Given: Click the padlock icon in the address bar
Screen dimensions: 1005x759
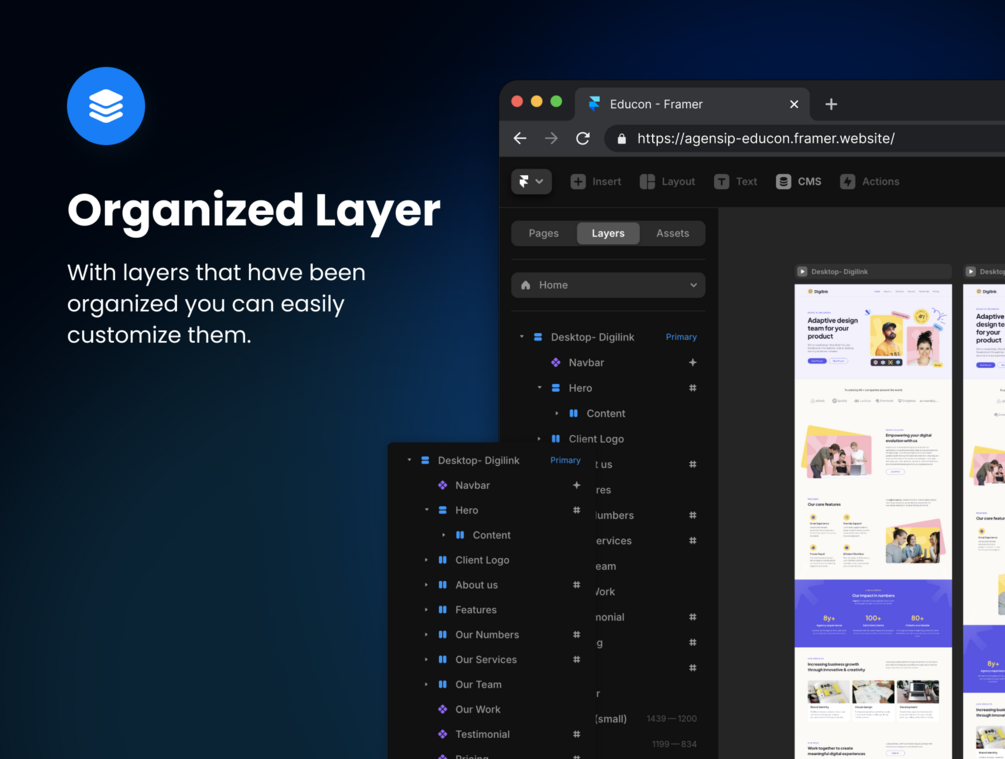Looking at the screenshot, I should click(x=621, y=138).
